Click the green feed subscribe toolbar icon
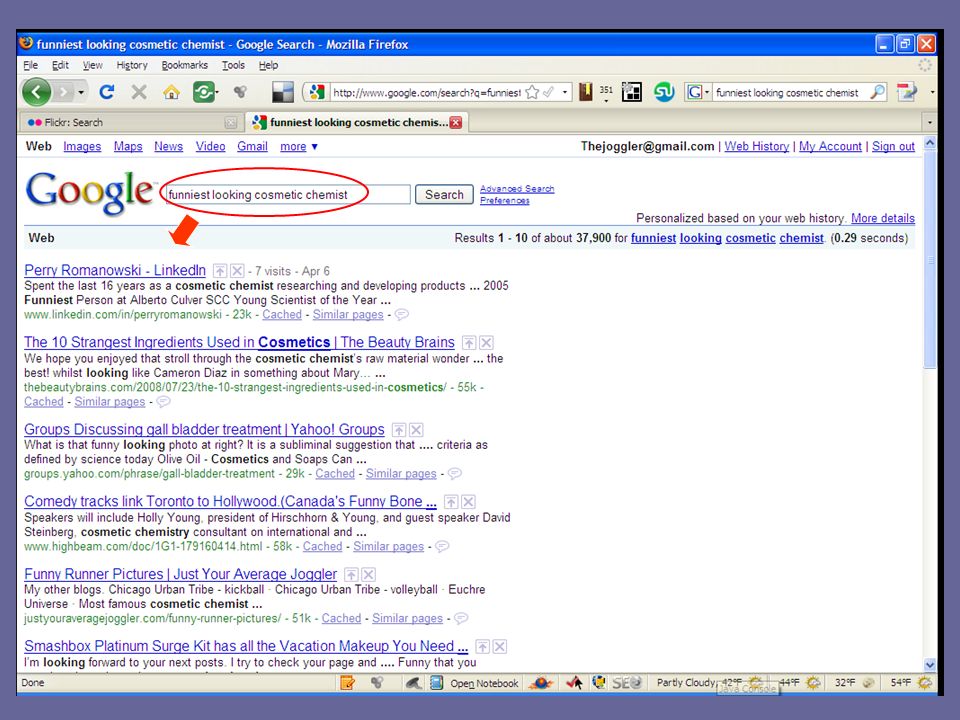This screenshot has width=960, height=720. click(x=204, y=92)
